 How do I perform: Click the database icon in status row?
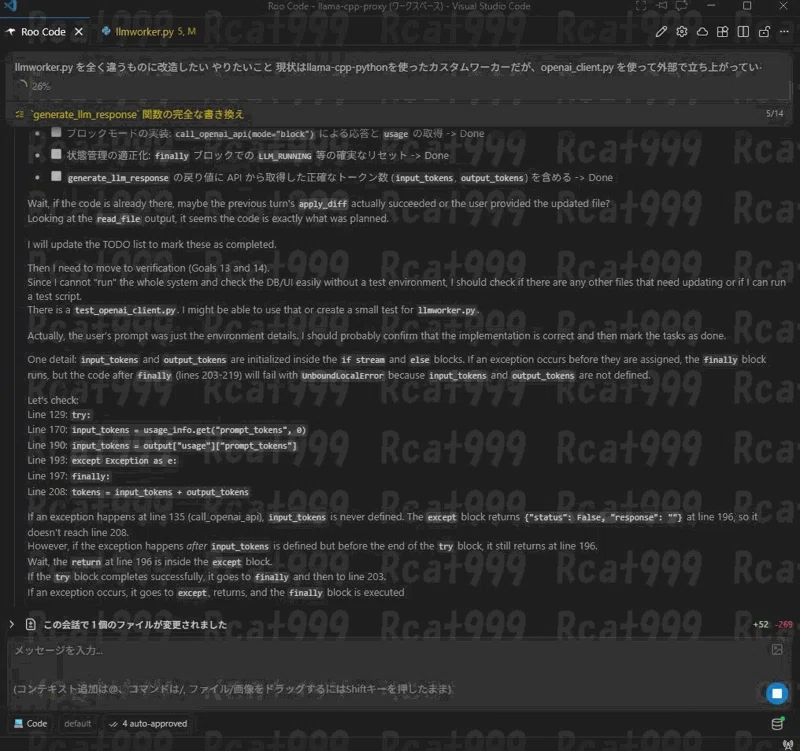777,723
